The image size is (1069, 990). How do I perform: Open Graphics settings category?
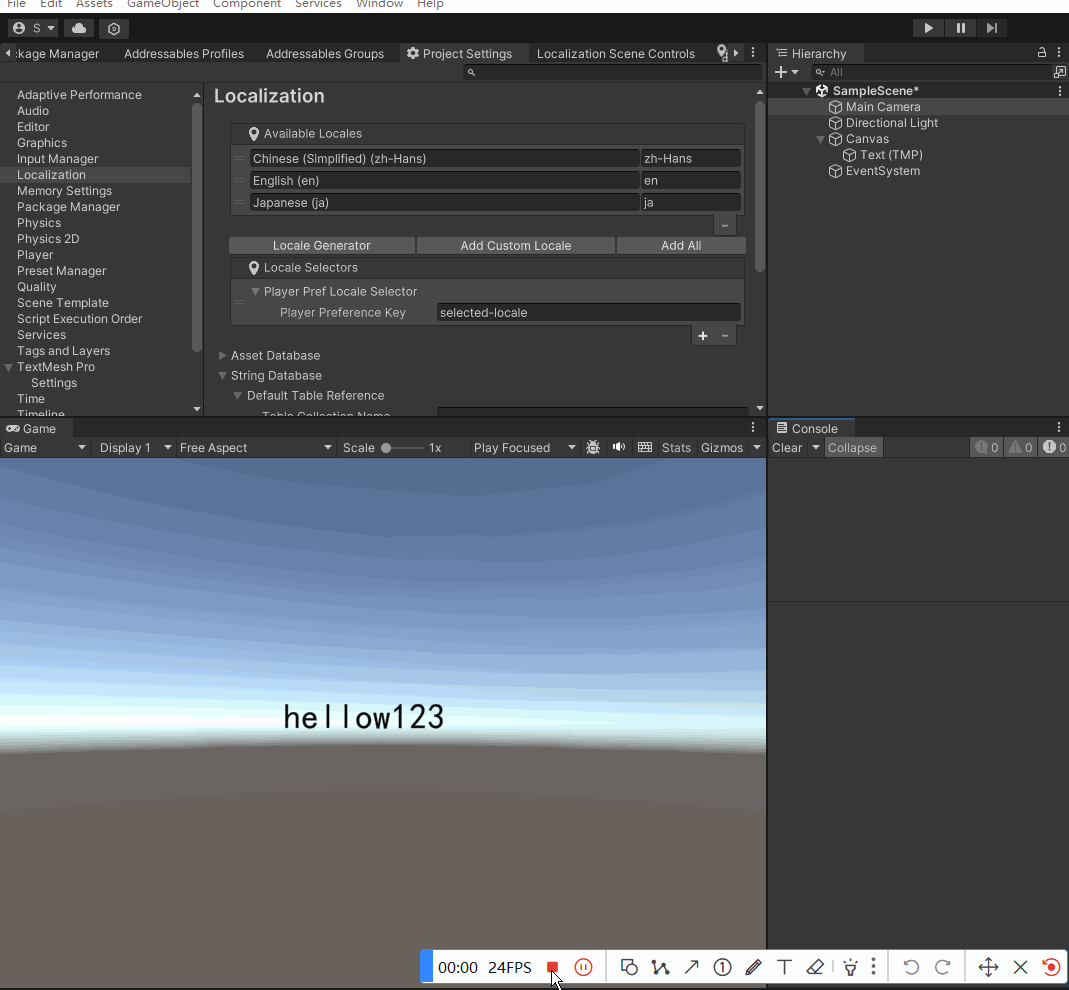[x=42, y=142]
